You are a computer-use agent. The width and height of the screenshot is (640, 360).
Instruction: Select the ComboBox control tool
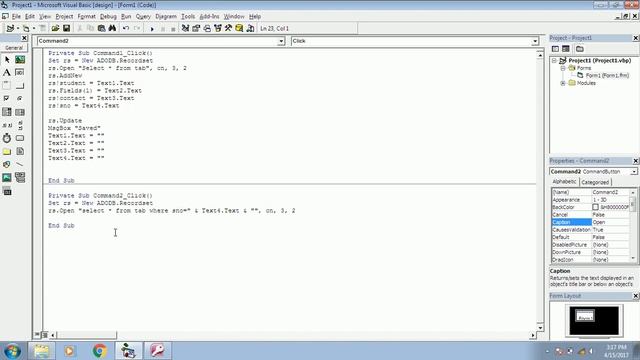pyautogui.click(x=7, y=112)
